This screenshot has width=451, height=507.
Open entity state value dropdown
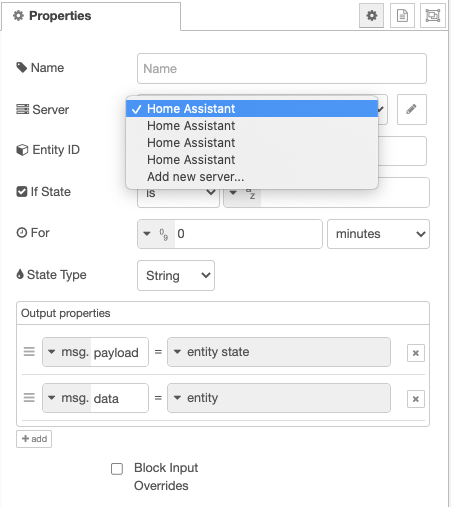(279, 352)
